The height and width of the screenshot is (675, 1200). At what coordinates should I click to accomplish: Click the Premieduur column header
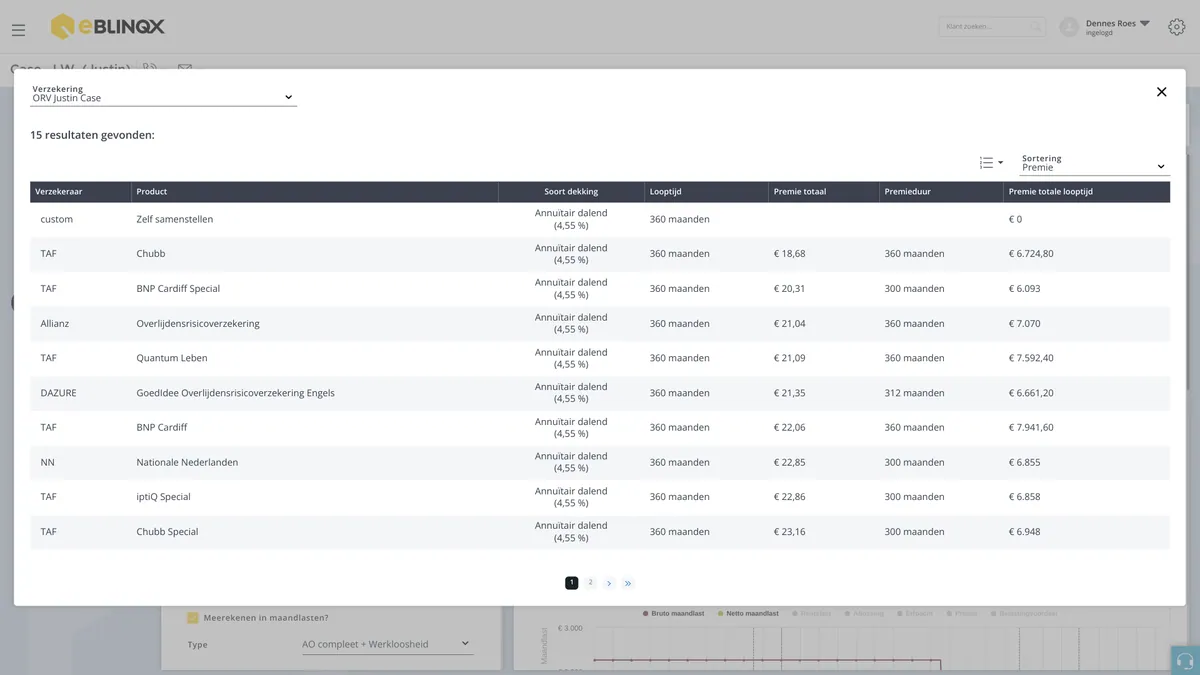[x=941, y=192]
